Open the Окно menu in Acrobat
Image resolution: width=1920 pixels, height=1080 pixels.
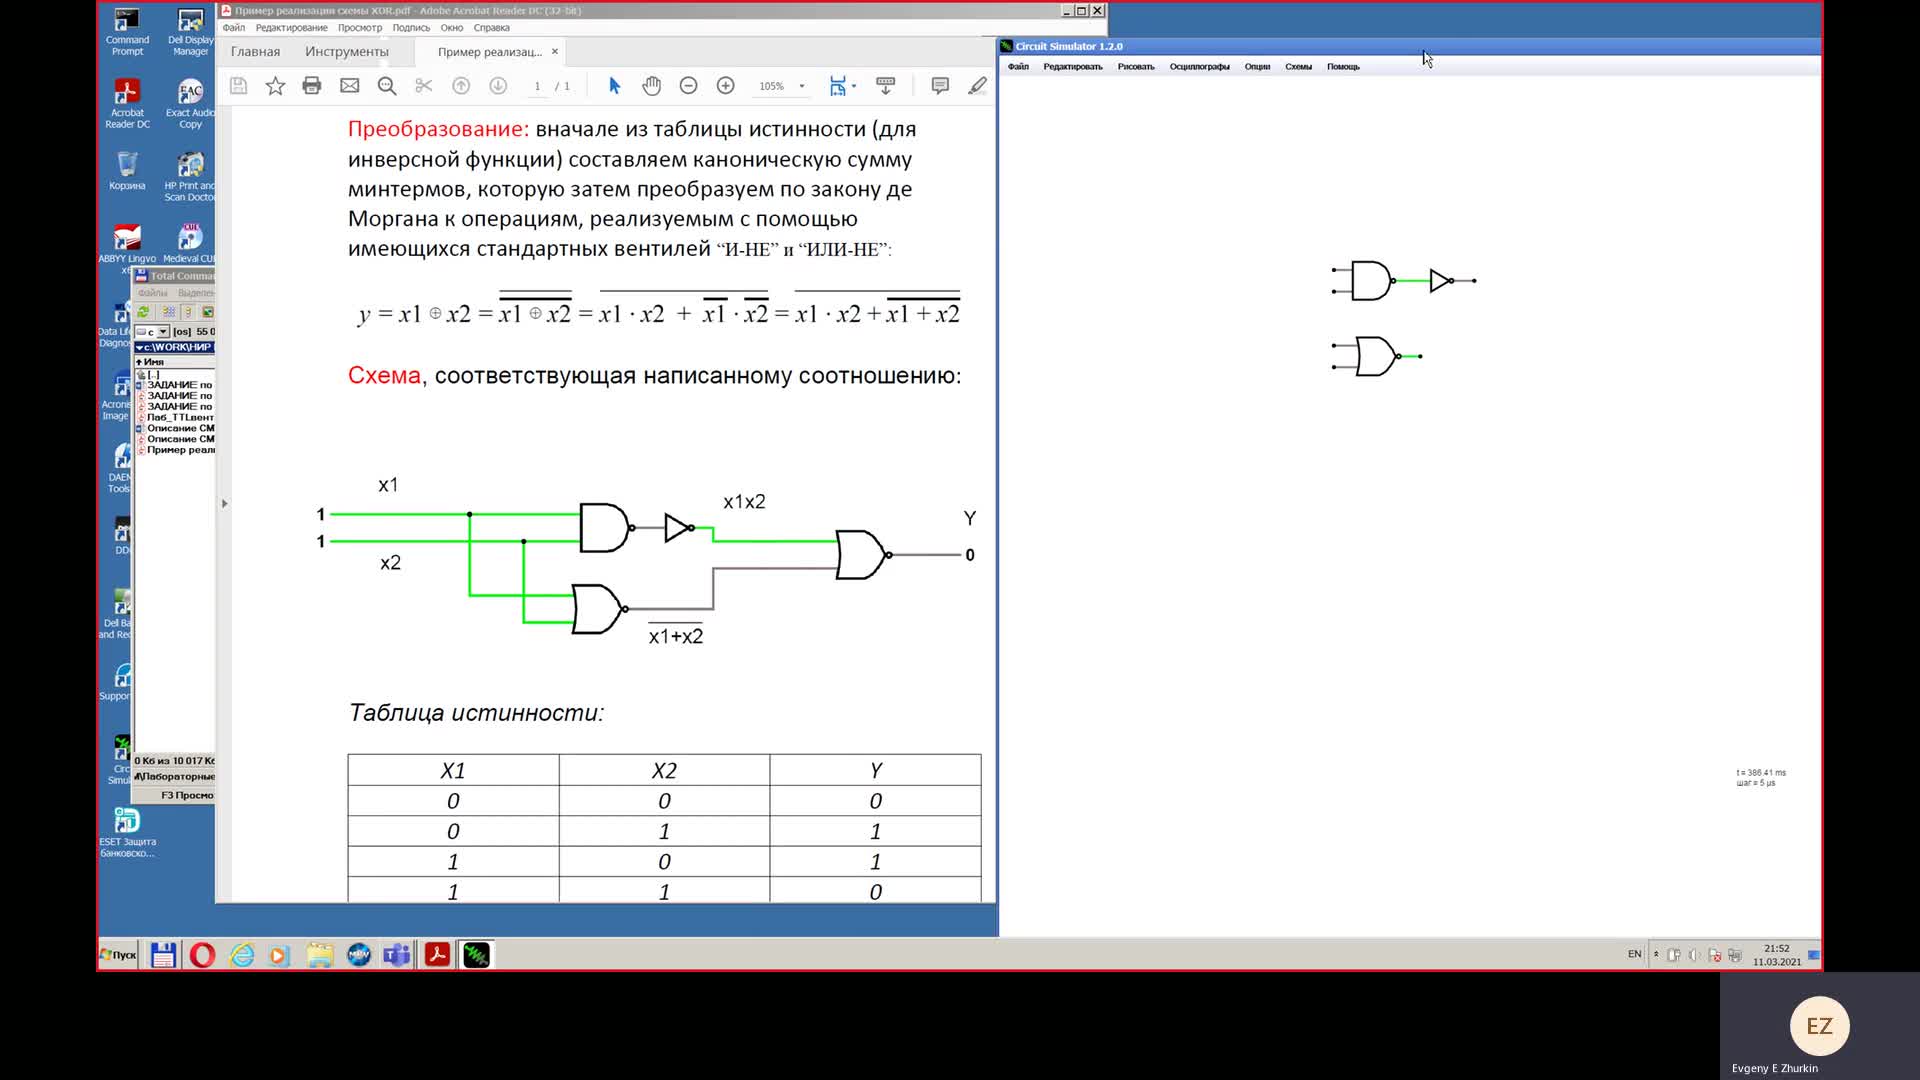pos(452,28)
